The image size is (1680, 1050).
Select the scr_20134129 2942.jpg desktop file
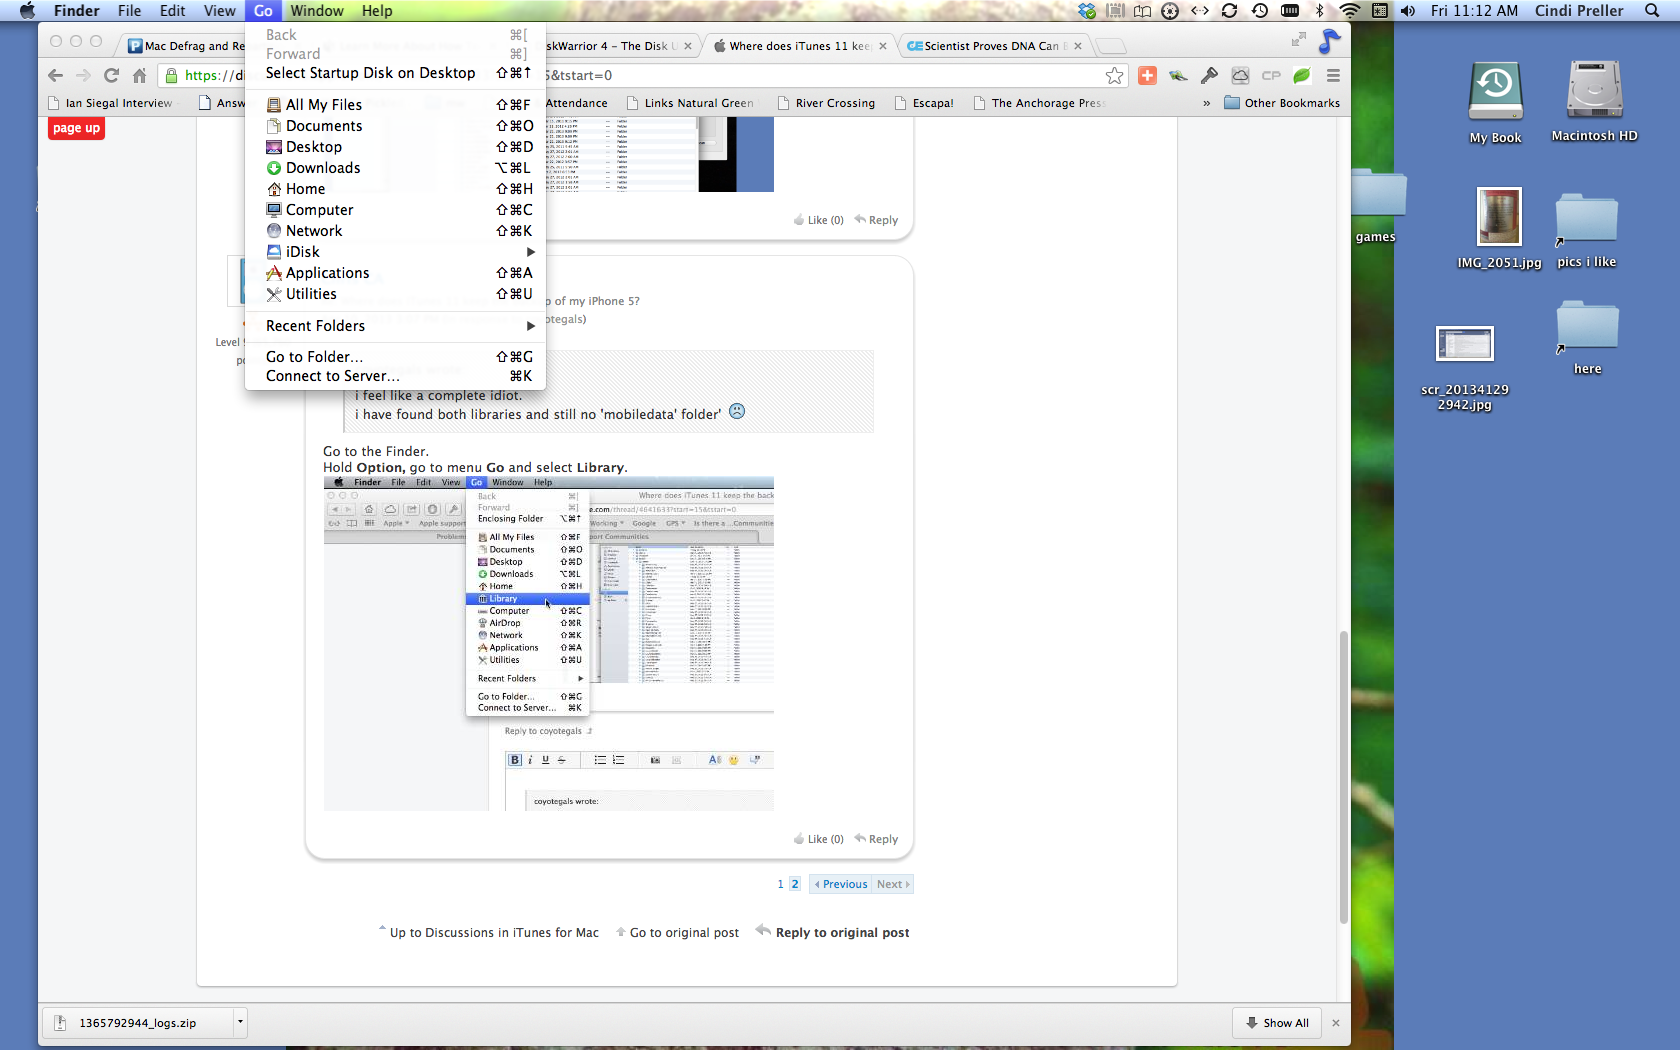pyautogui.click(x=1465, y=369)
